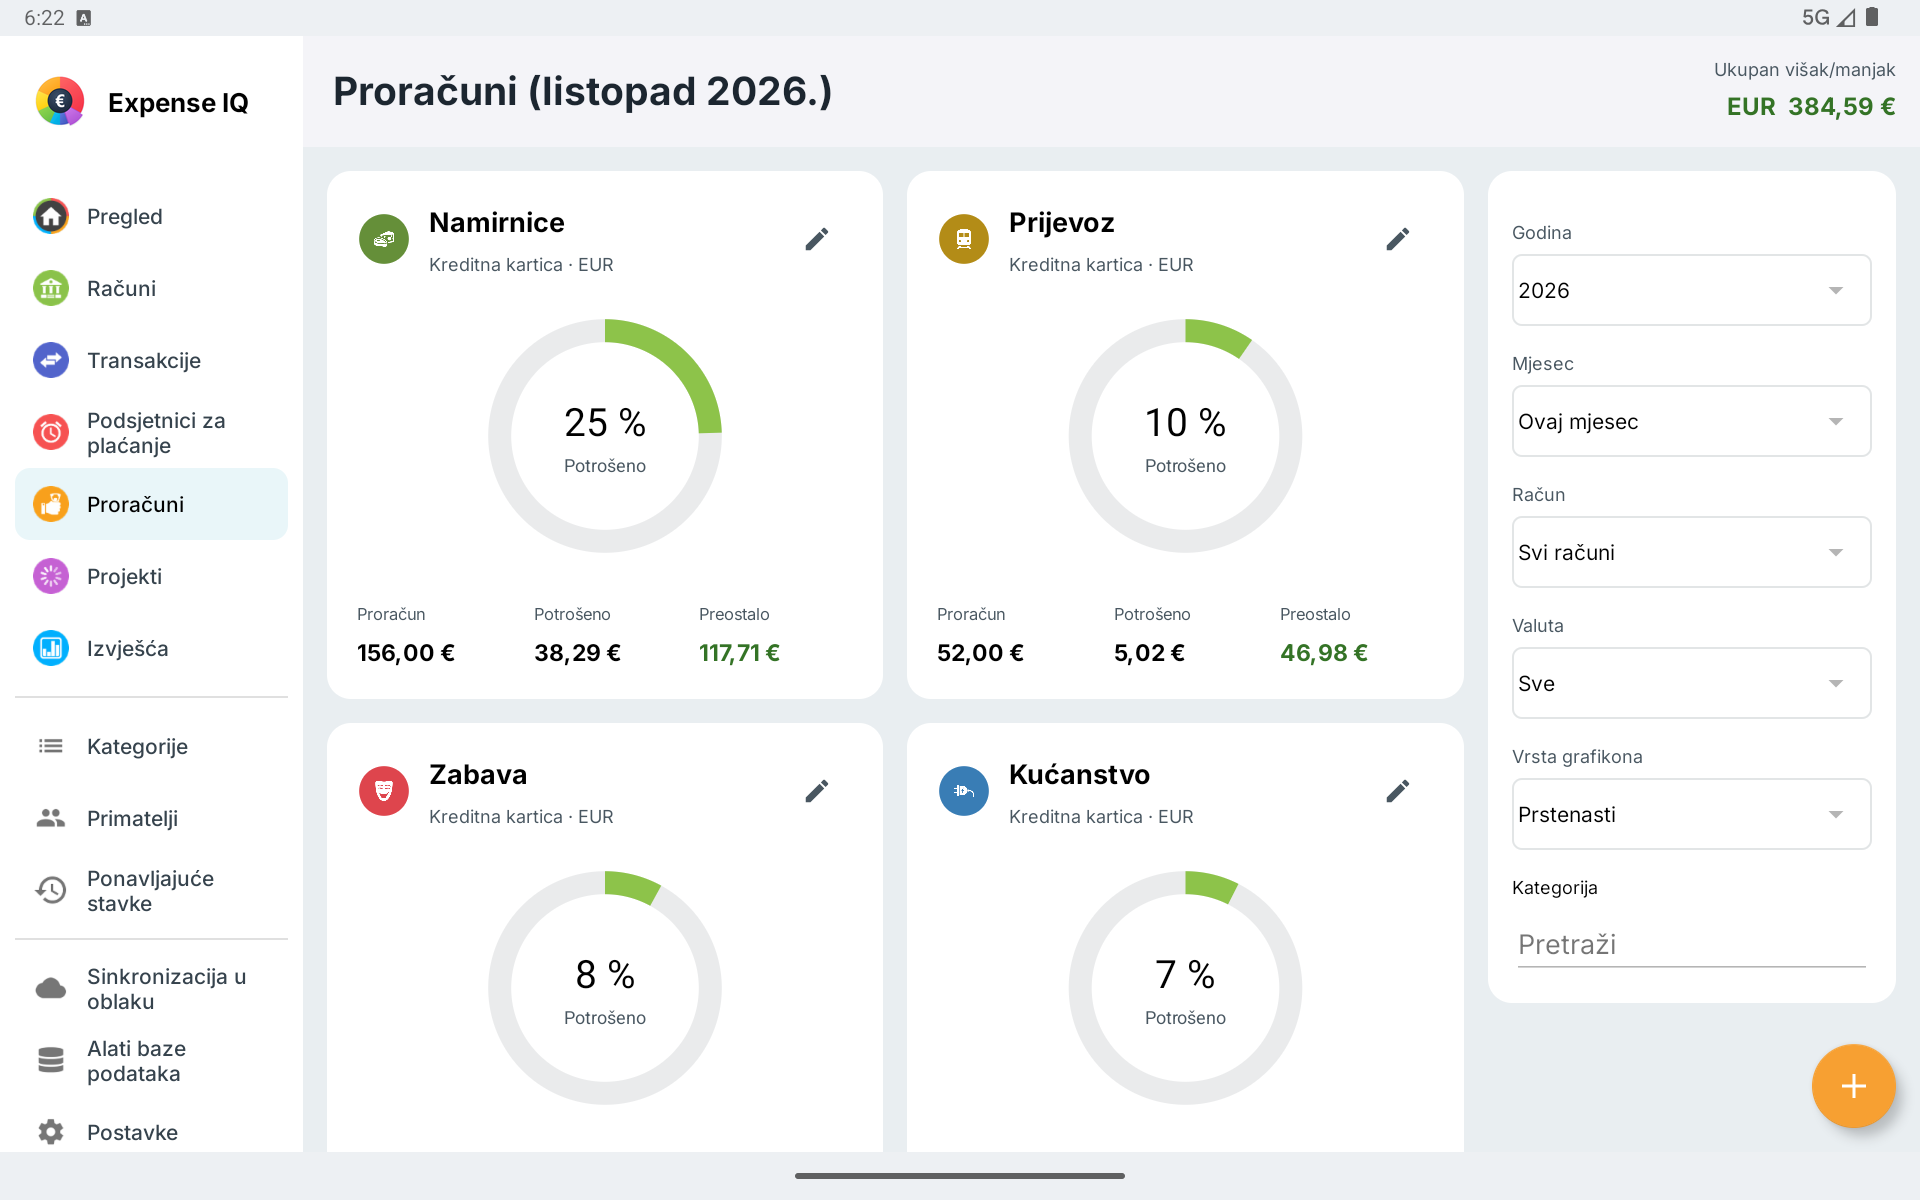Click Prijevoz spent amount 5,02 €
Viewport: 1920px width, 1200px height.
[1149, 653]
